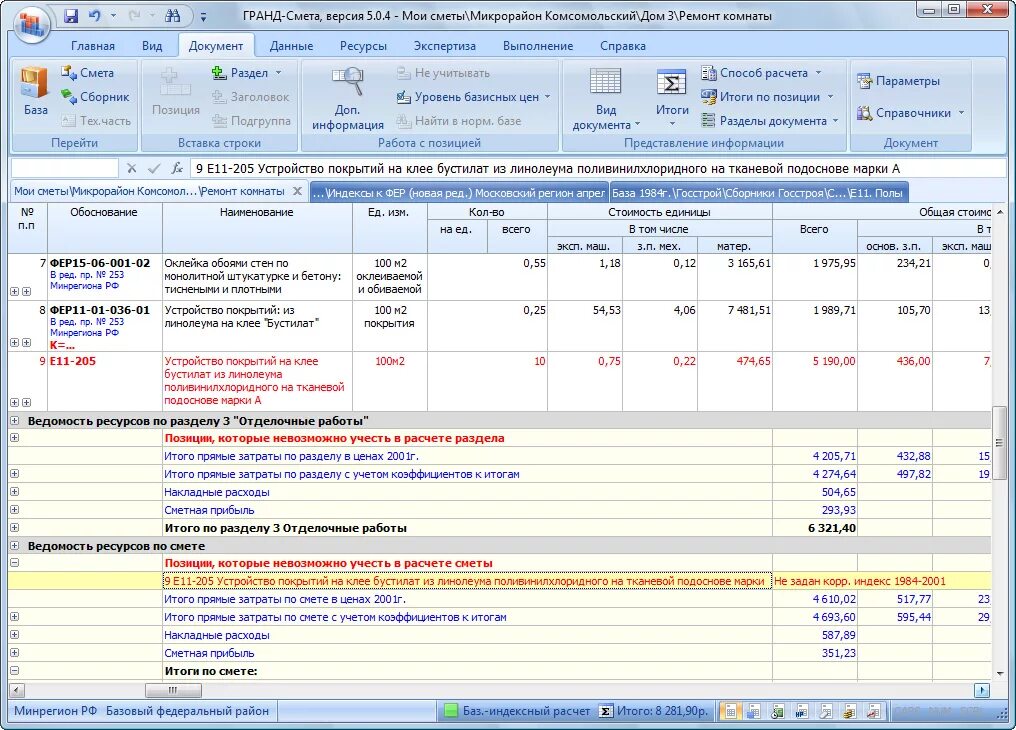Screen dimensions: 1016x730
Task: Click the sigma icon in status bar
Action: tap(605, 711)
